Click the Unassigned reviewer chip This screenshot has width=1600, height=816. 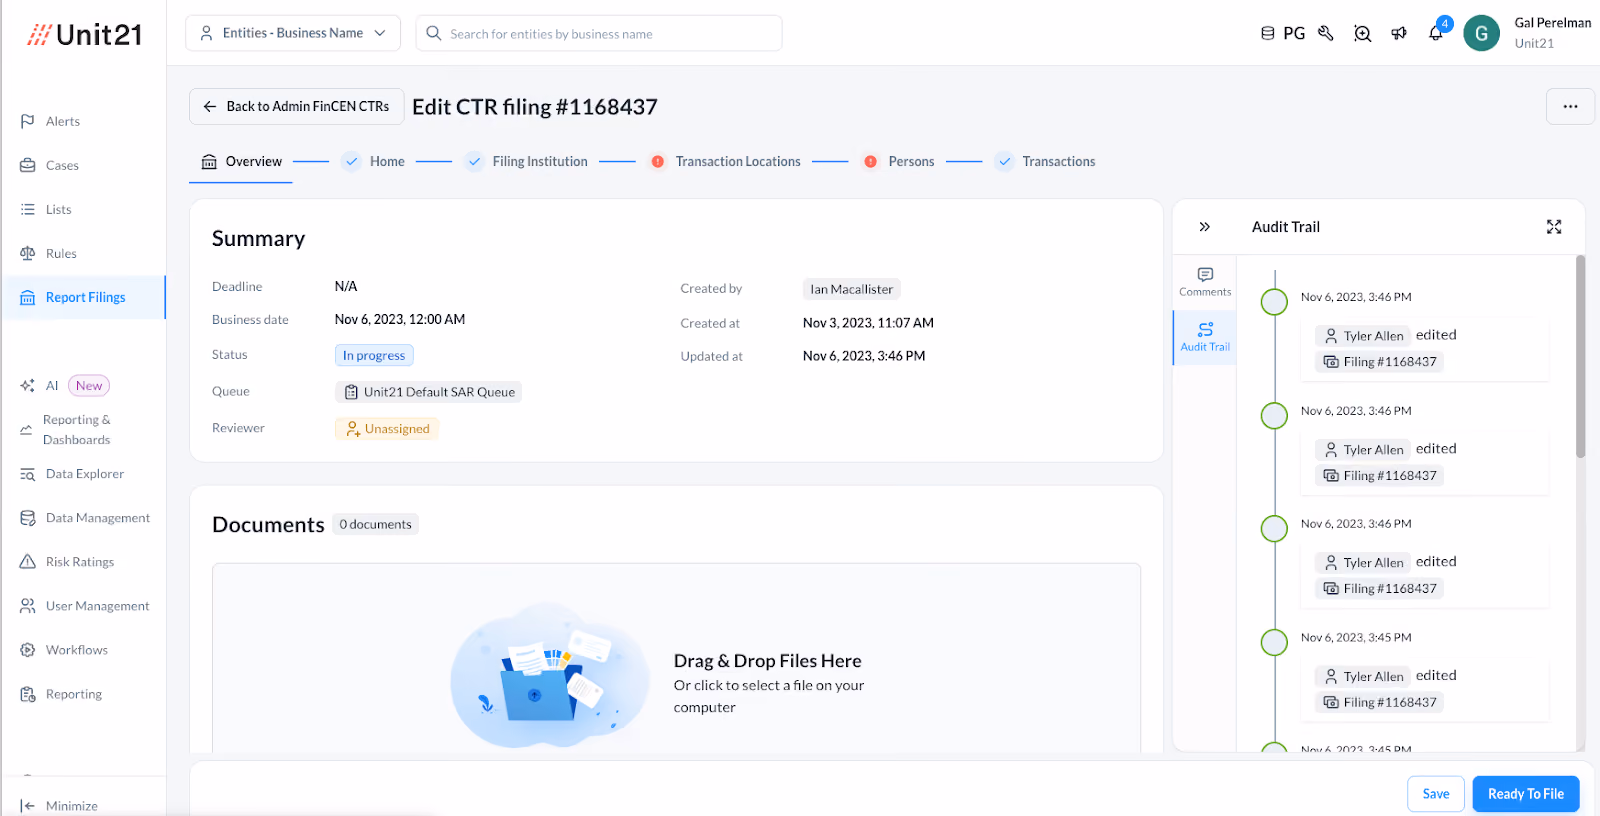[x=387, y=429]
